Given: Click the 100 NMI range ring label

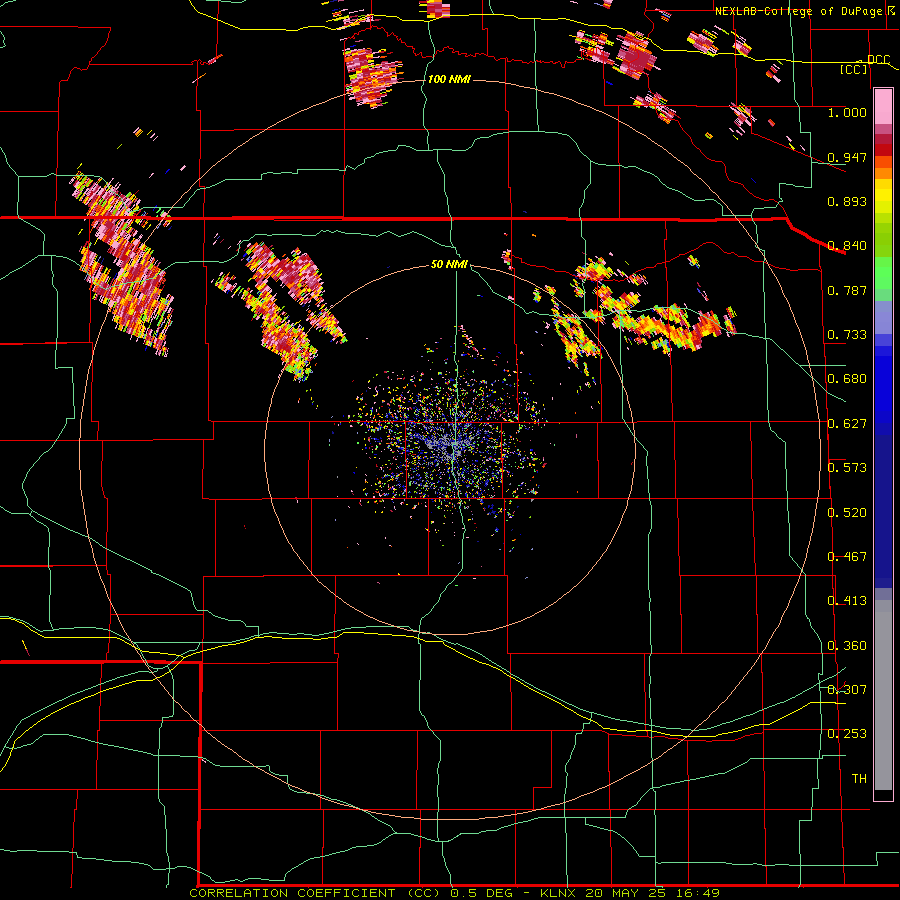Looking at the screenshot, I should (449, 79).
